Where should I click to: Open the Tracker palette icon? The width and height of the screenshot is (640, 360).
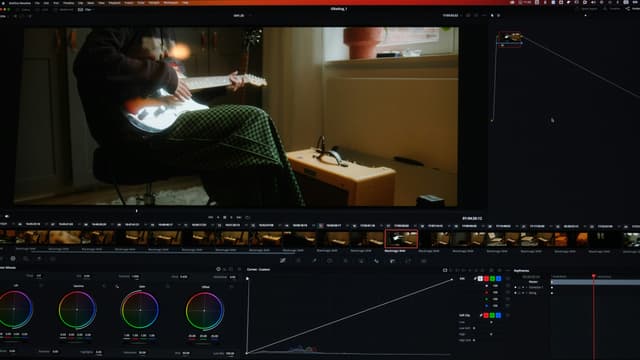click(346, 260)
